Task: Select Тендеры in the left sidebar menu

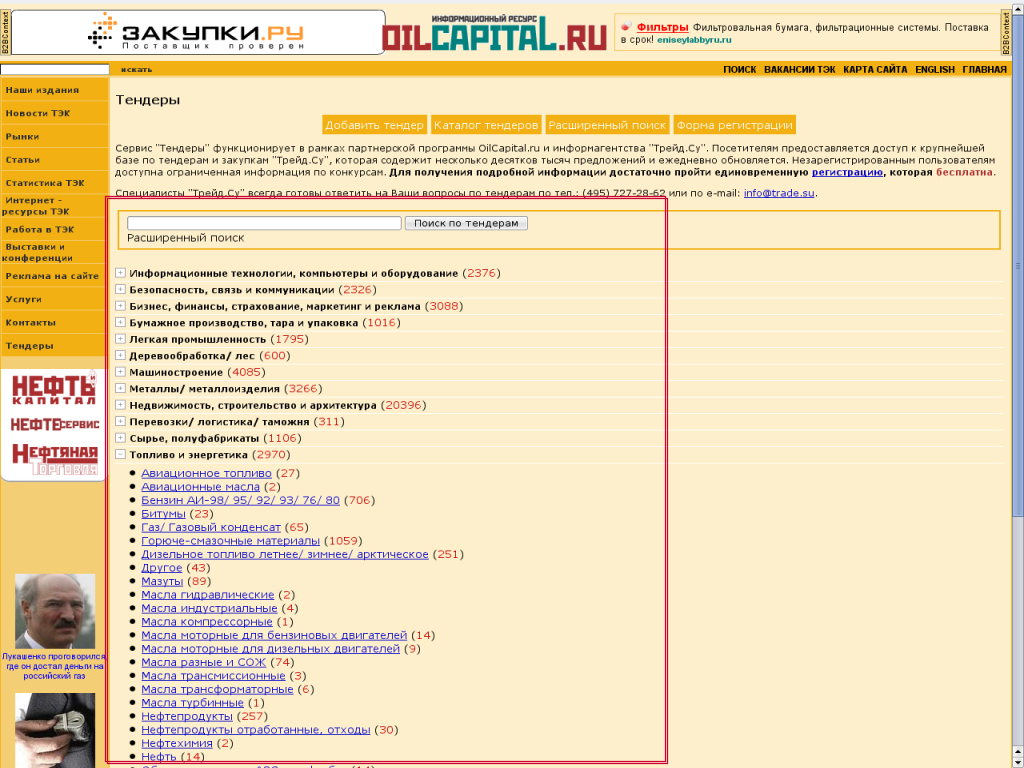Action: tap(30, 346)
